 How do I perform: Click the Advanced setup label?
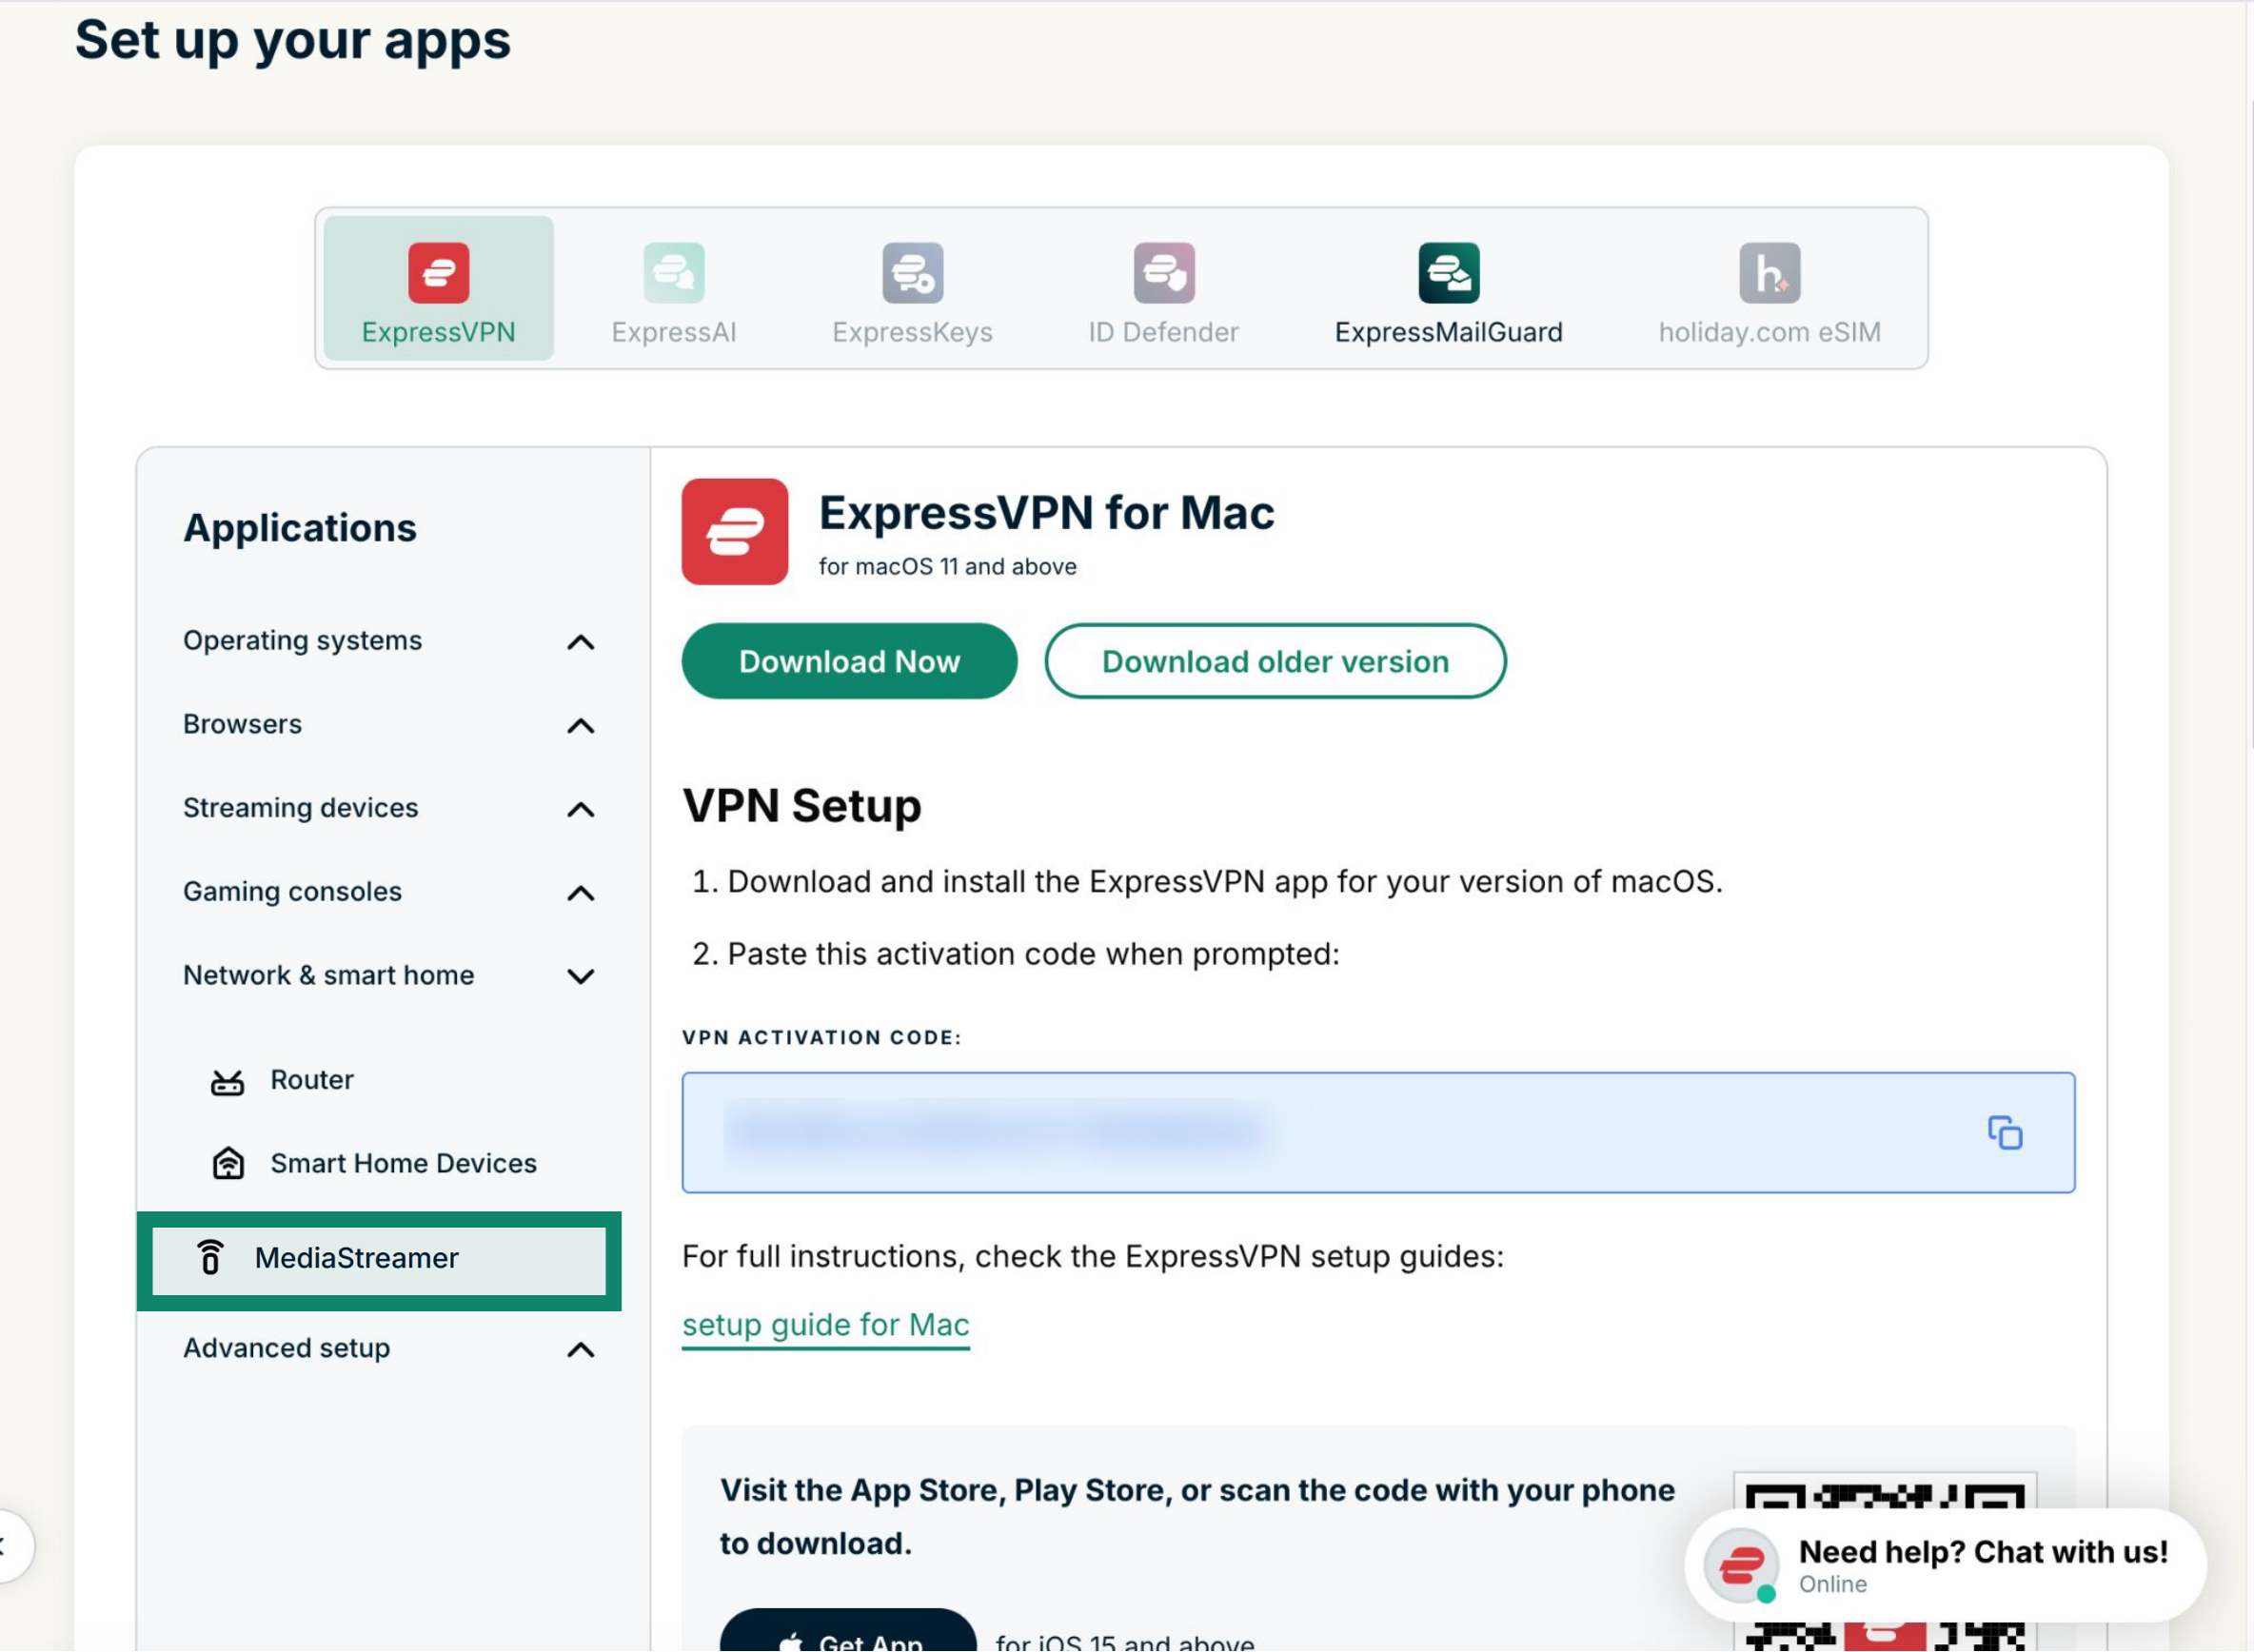click(x=286, y=1349)
